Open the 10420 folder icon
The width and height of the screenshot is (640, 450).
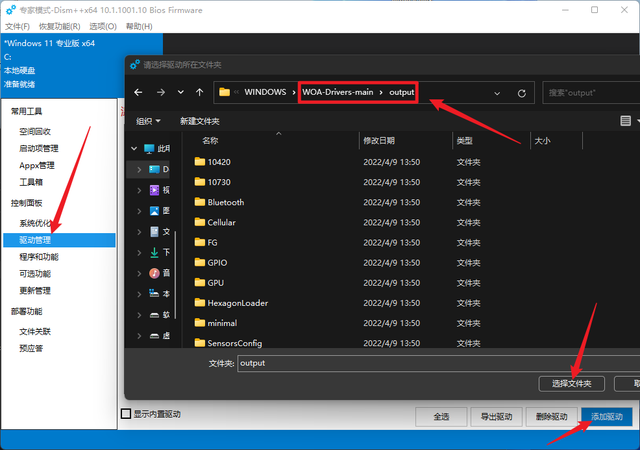tap(200, 162)
